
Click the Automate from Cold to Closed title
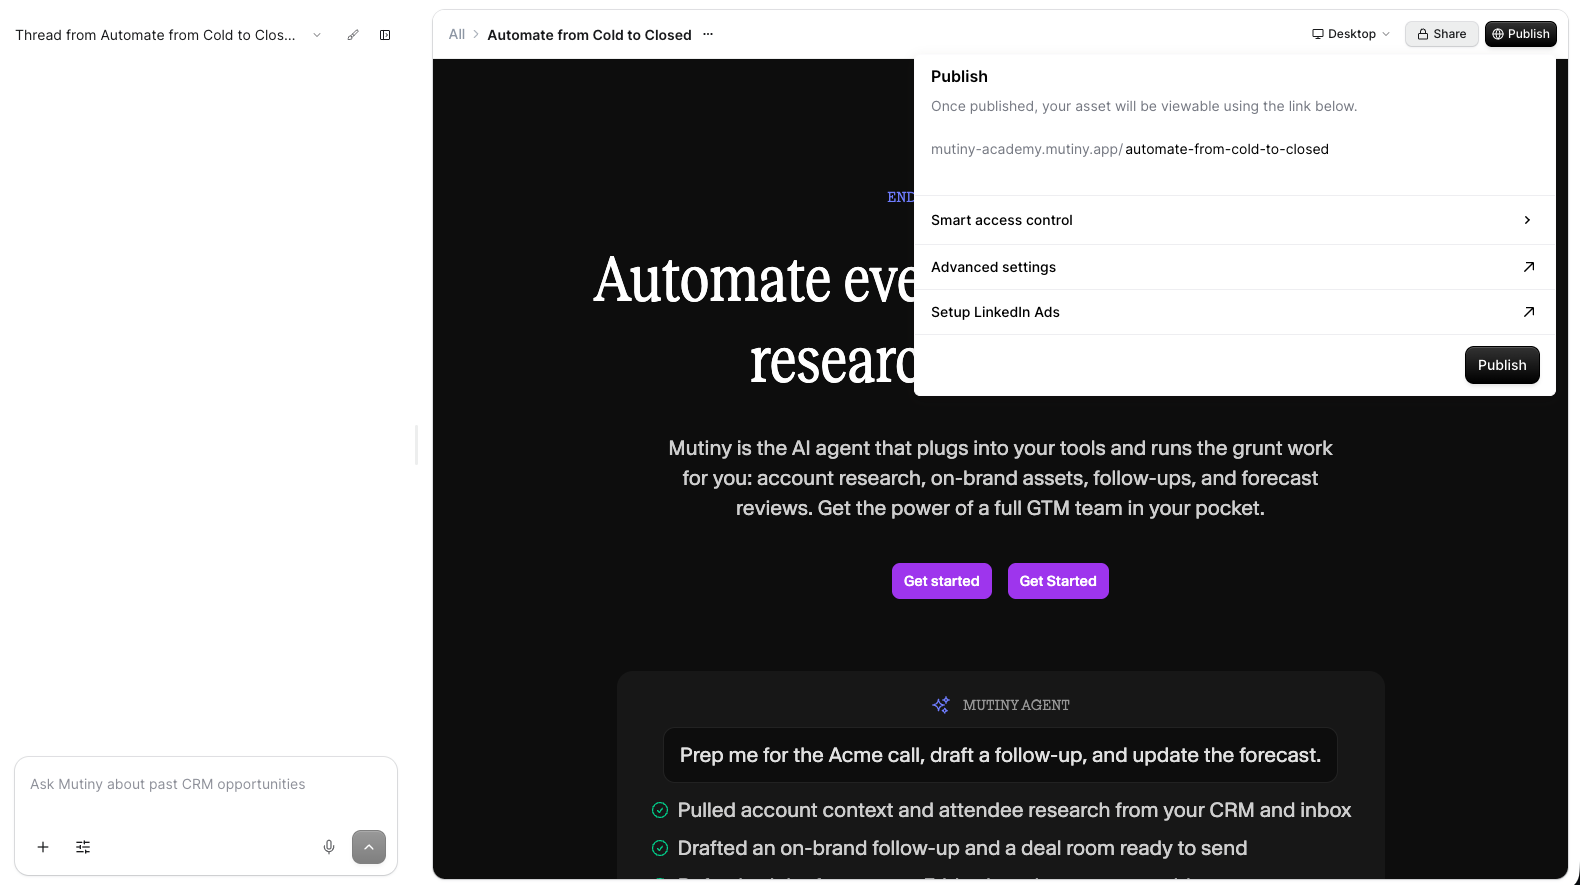point(589,35)
